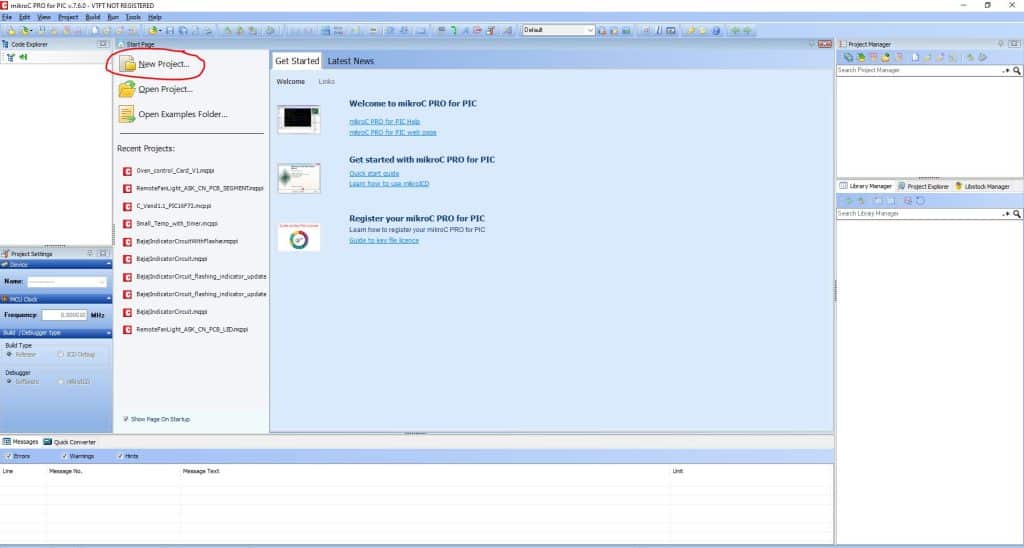Viewport: 1024px width, 548px height.
Task: Select the Software debugger radio
Action: click(x=9, y=381)
